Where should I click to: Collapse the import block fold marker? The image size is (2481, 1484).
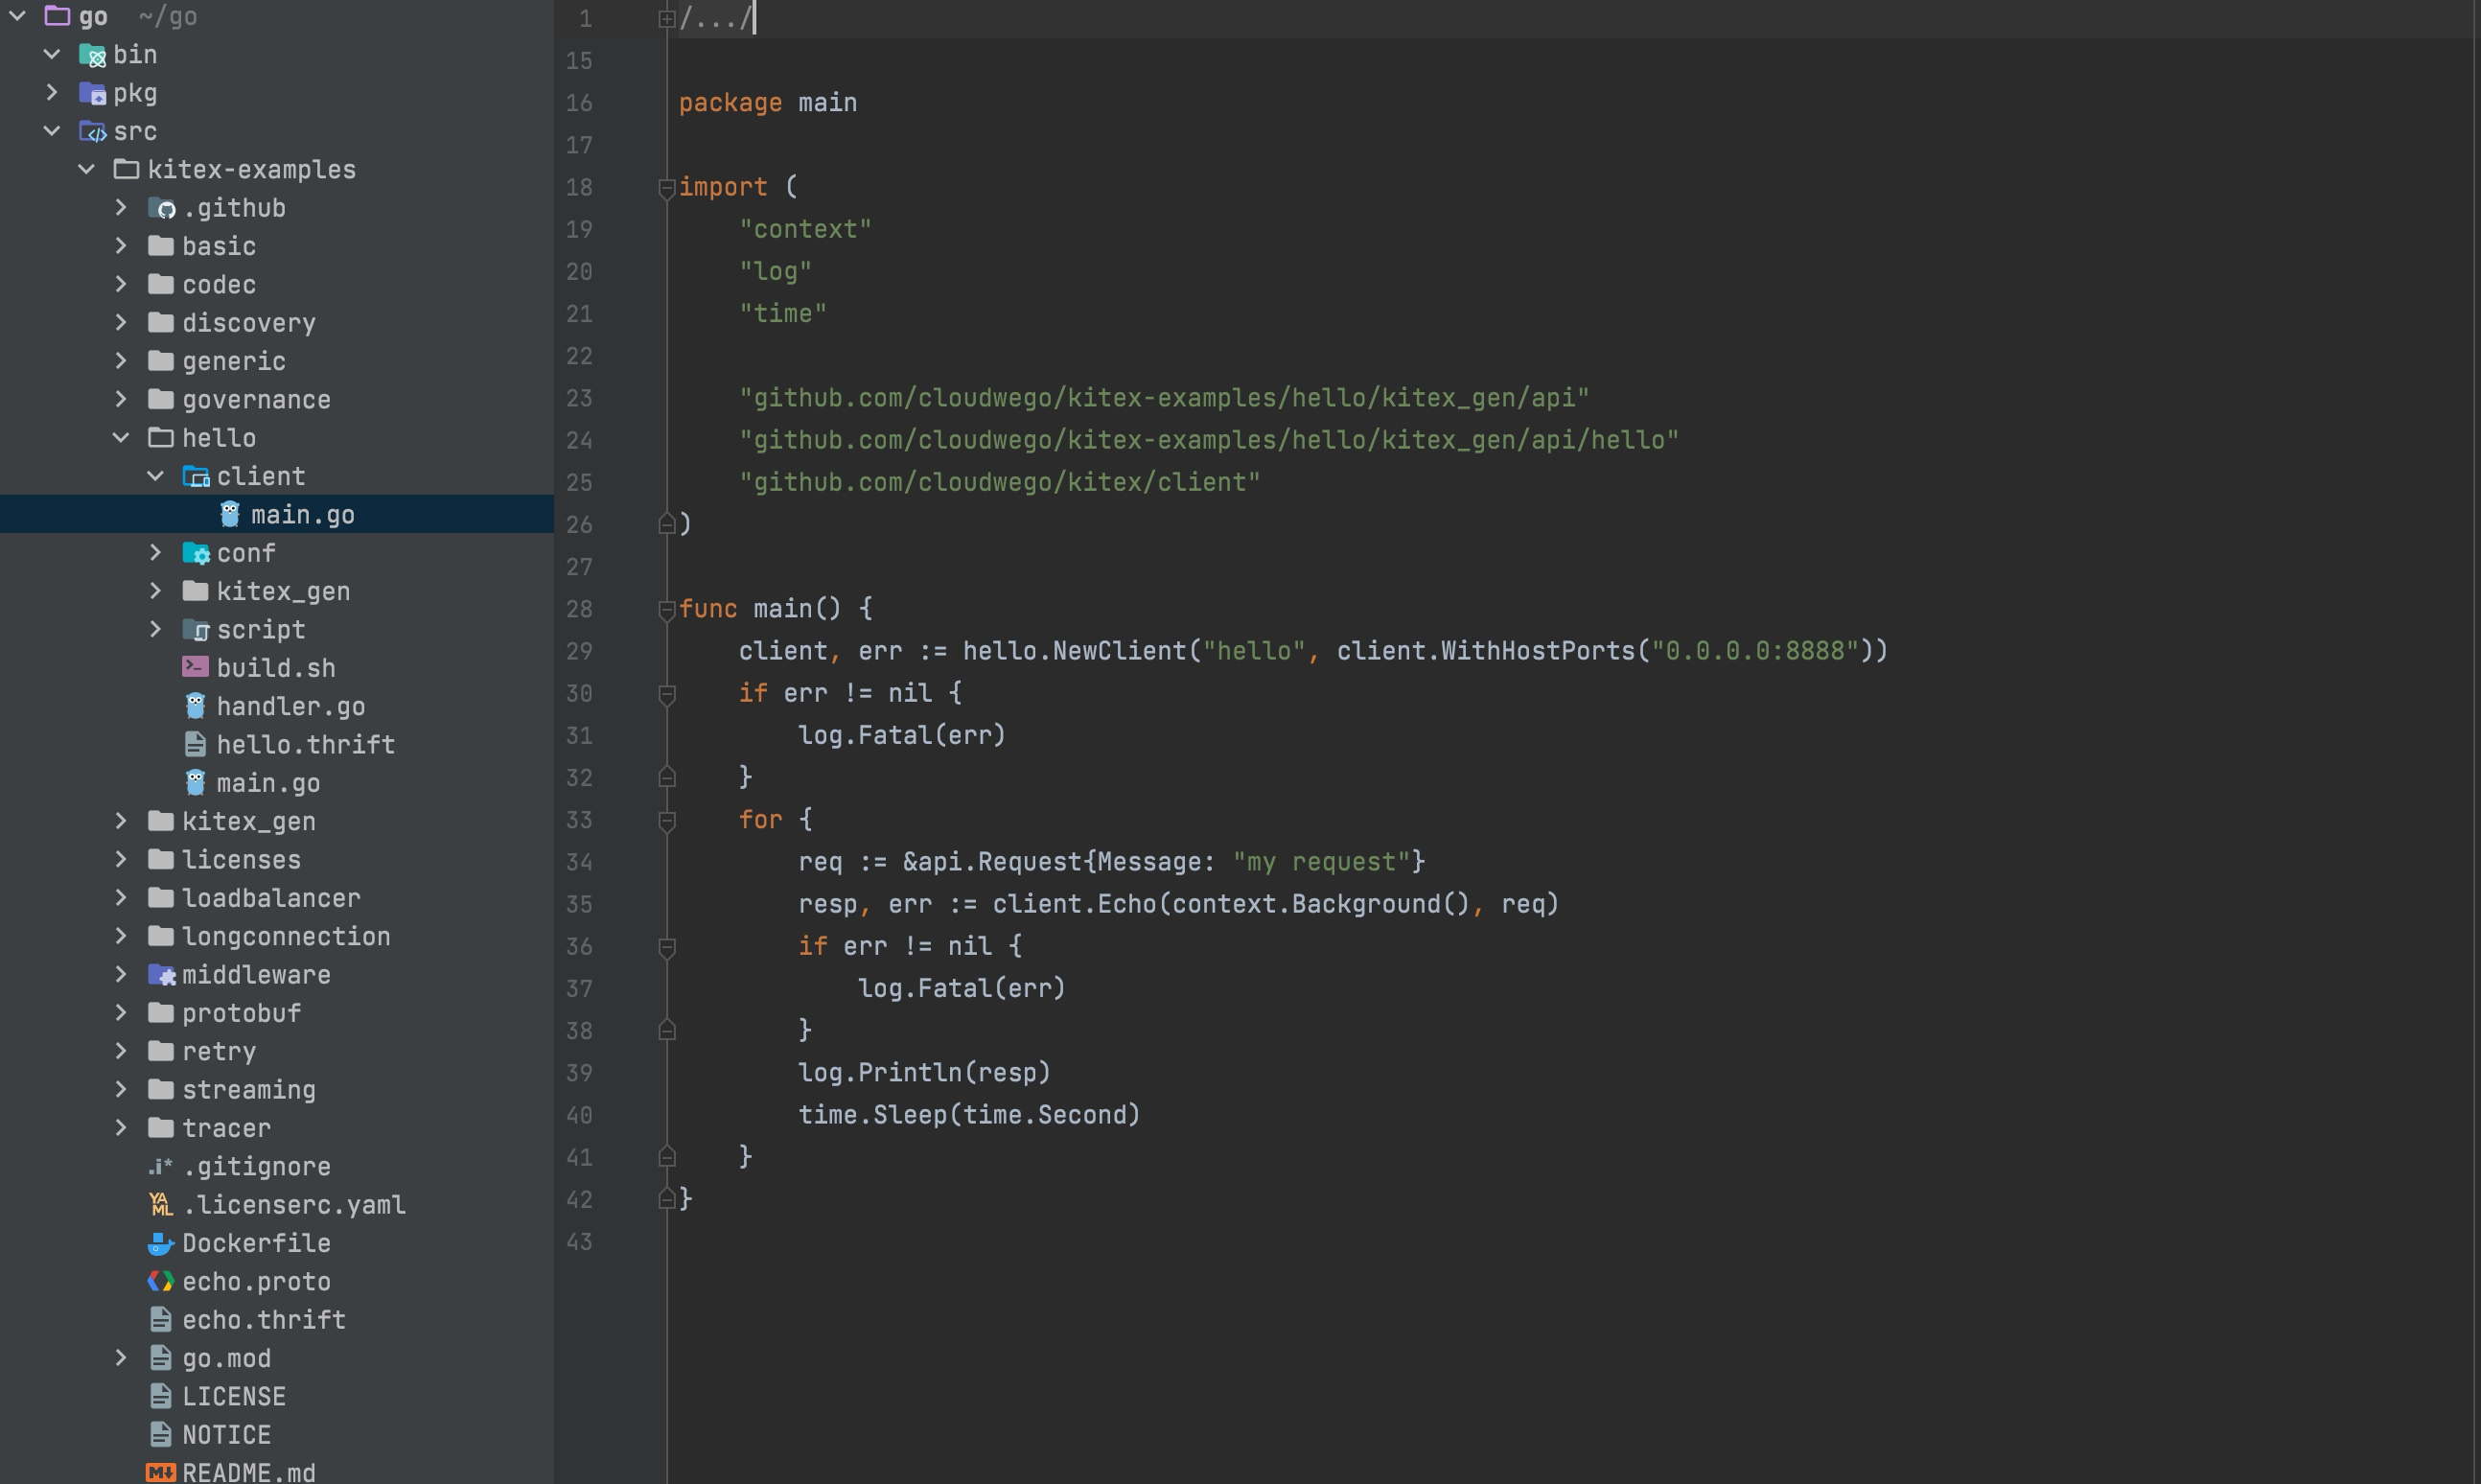(667, 187)
